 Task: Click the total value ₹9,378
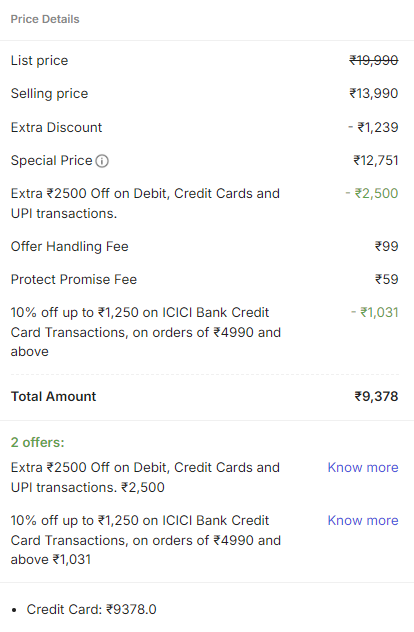(376, 396)
